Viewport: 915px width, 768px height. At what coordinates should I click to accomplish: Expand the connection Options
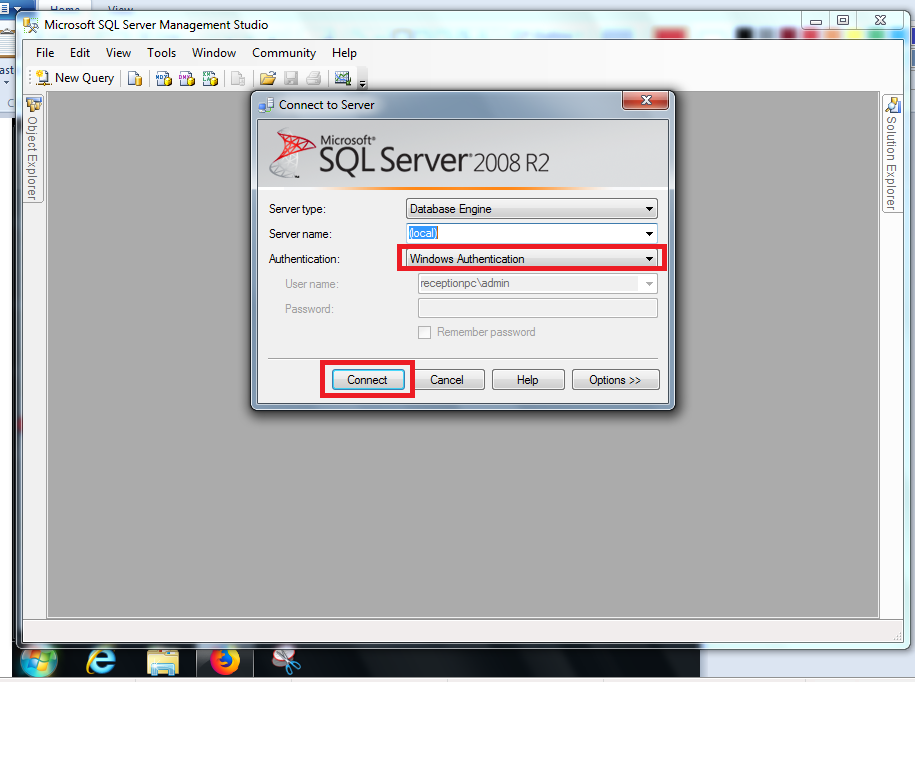point(615,379)
